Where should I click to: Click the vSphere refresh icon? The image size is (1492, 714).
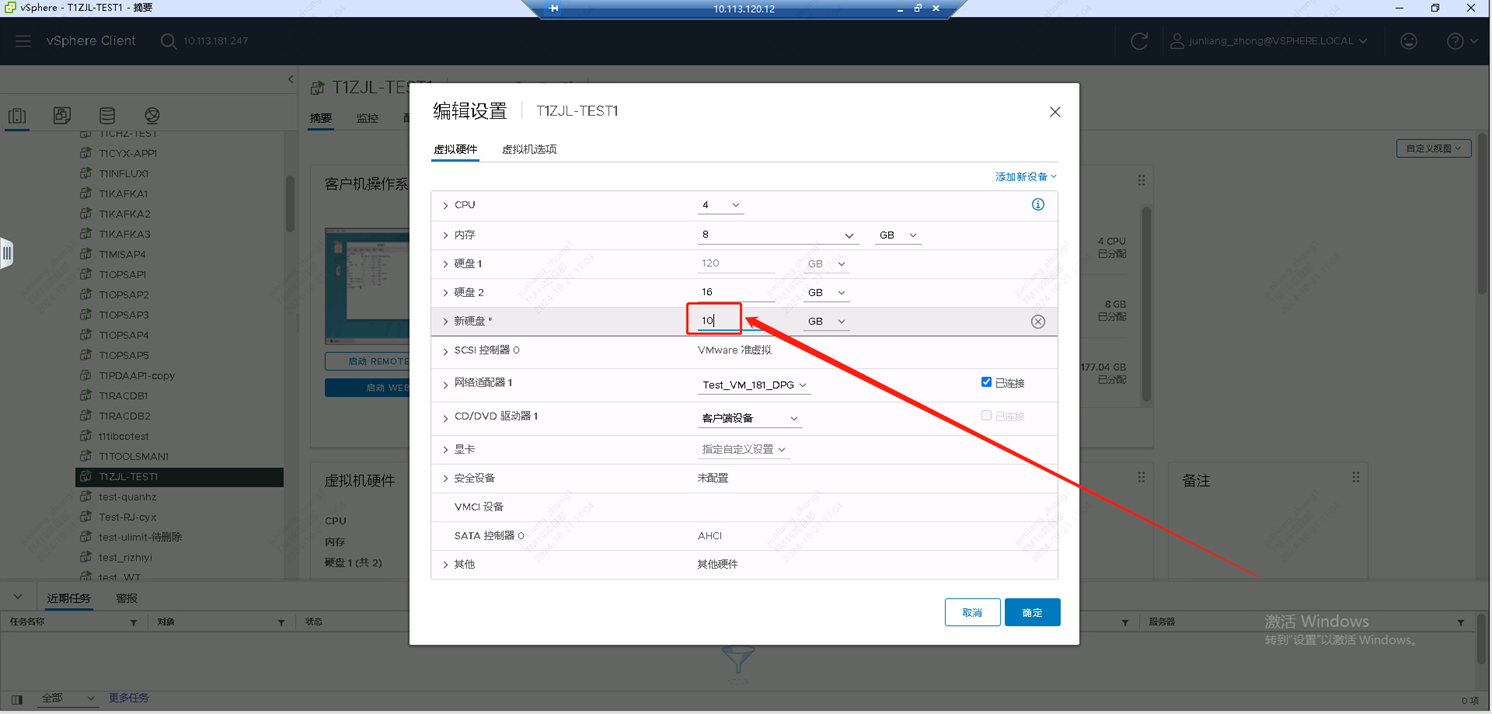click(1139, 41)
